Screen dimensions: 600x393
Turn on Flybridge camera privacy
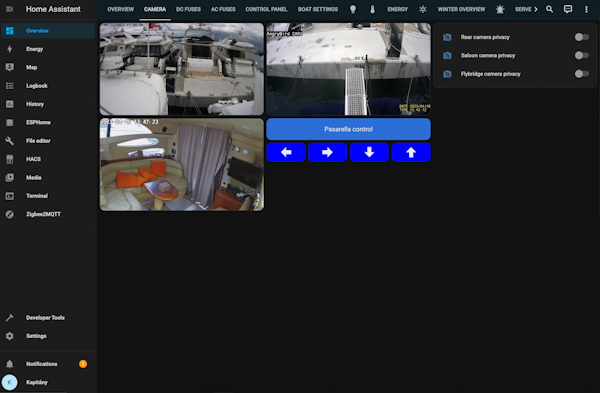(582, 74)
